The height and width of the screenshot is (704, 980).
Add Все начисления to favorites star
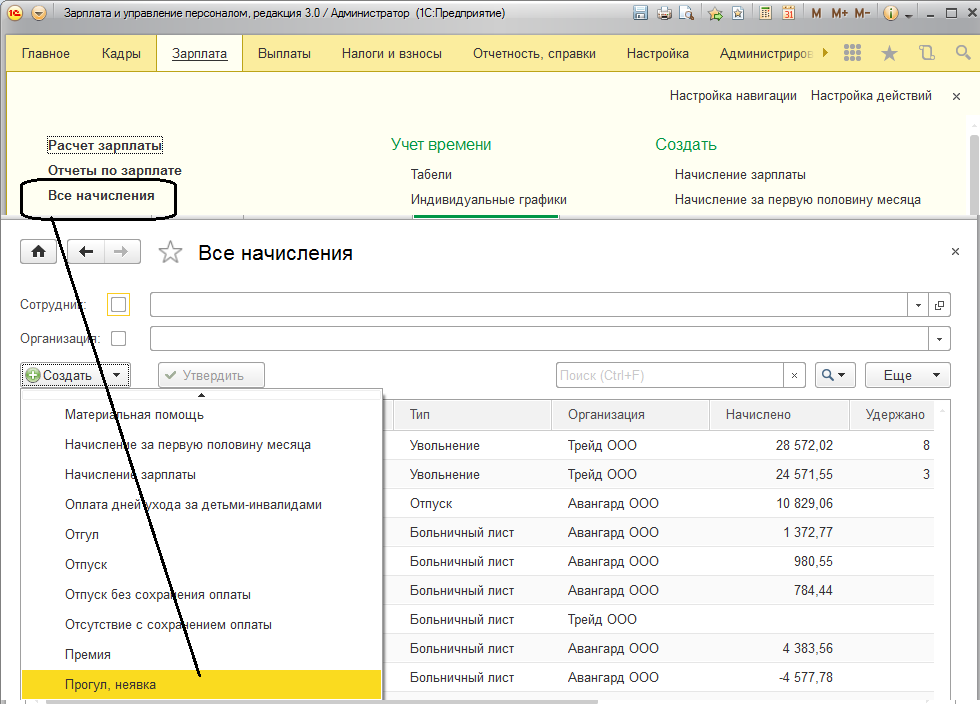171,253
